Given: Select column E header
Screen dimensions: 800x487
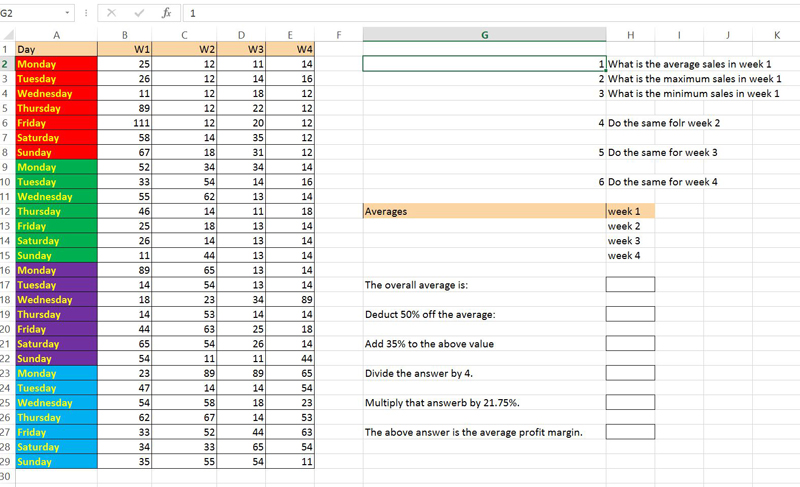Looking at the screenshot, I should (290, 35).
